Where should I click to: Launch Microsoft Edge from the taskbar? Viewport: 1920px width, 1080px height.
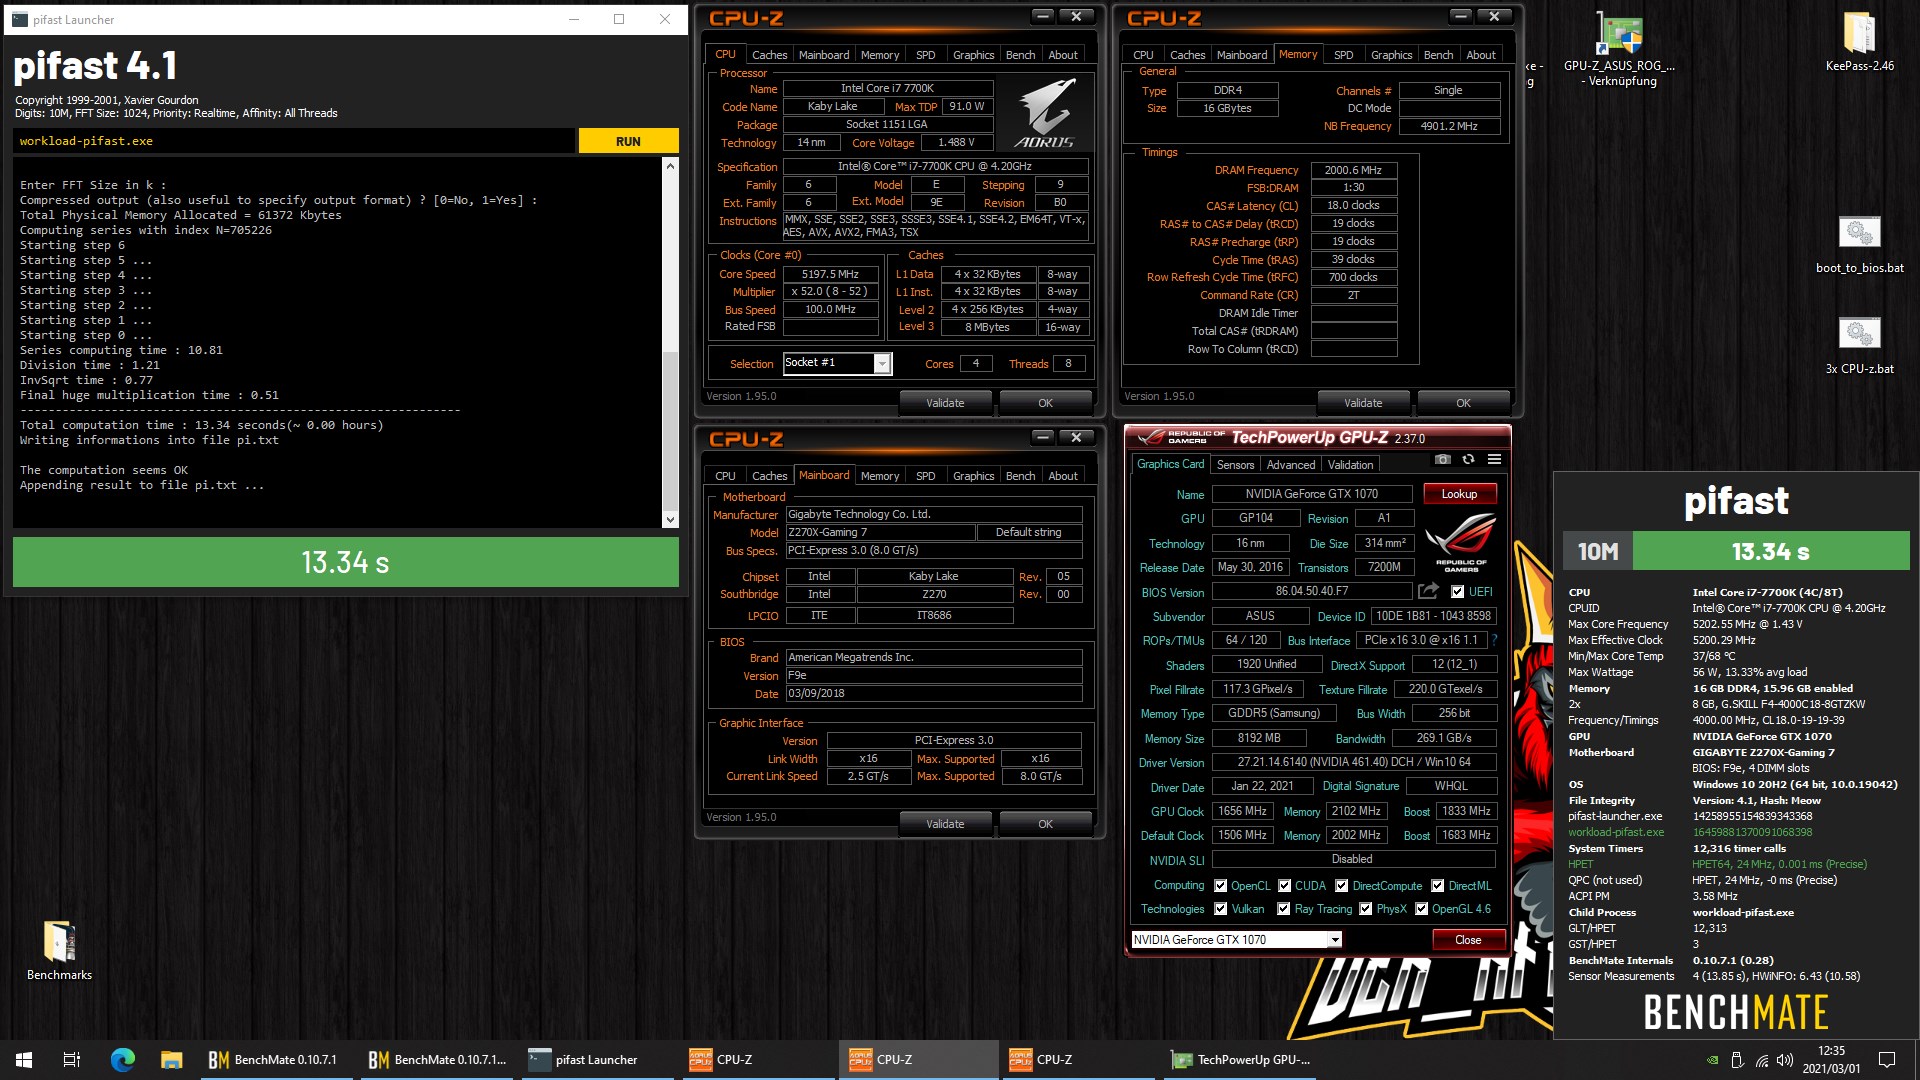(x=122, y=1060)
